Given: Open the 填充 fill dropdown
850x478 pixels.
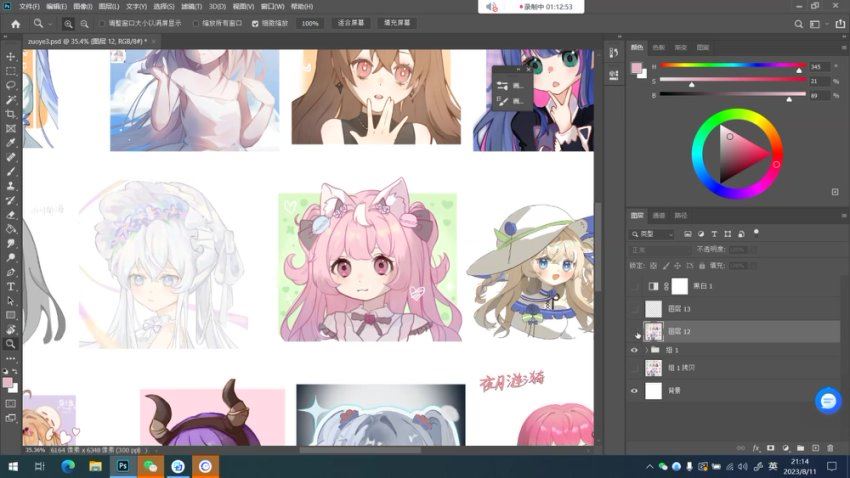Looking at the screenshot, I should (x=752, y=266).
